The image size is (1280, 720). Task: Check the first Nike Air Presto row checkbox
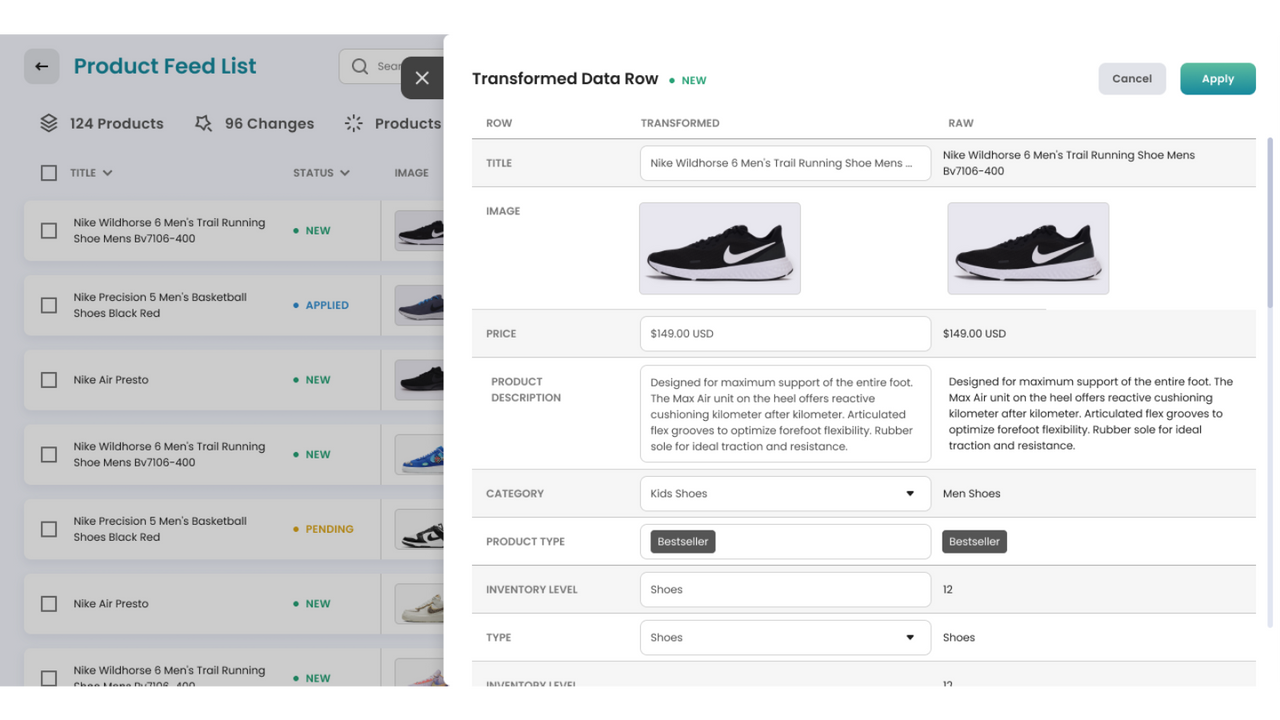[49, 380]
